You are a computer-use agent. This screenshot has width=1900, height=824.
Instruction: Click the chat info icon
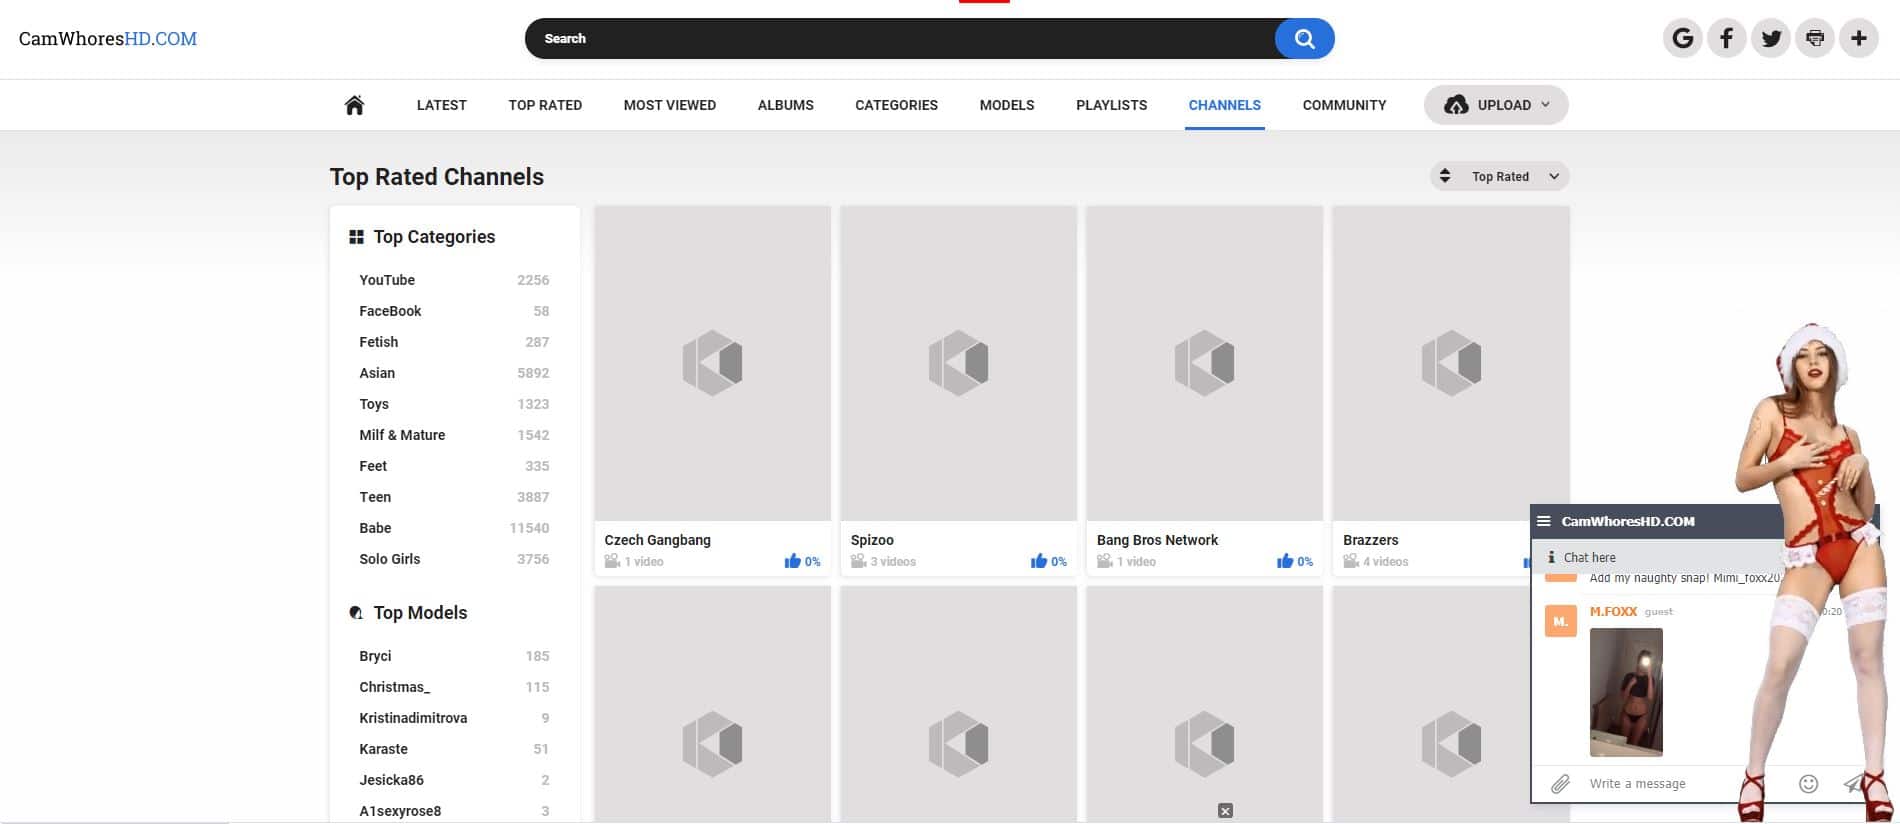click(x=1551, y=557)
